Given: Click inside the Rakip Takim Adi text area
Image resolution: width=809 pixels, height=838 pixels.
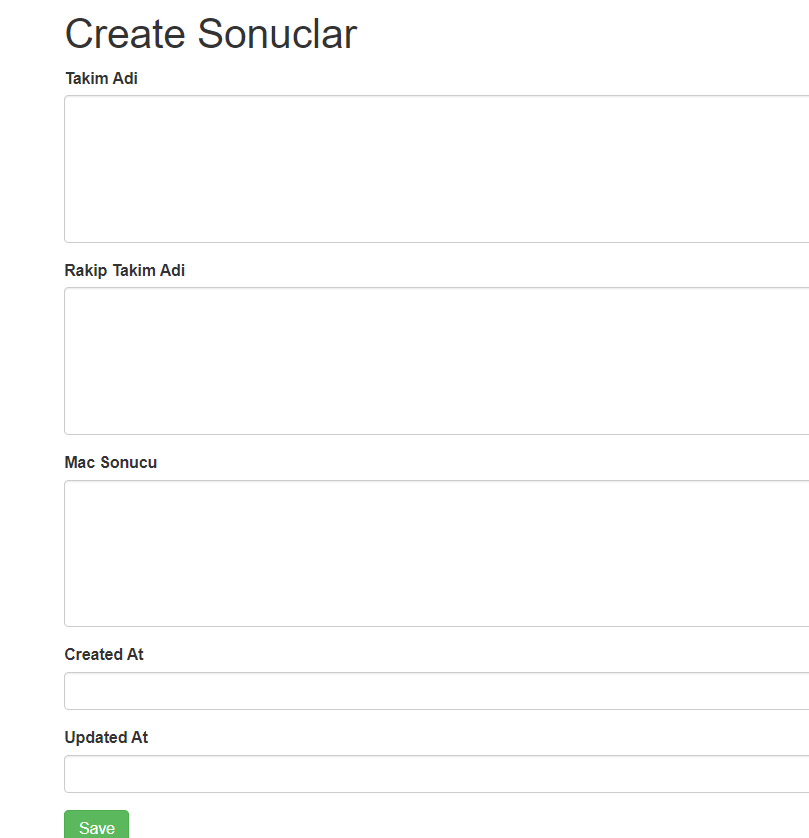Looking at the screenshot, I should coord(436,361).
